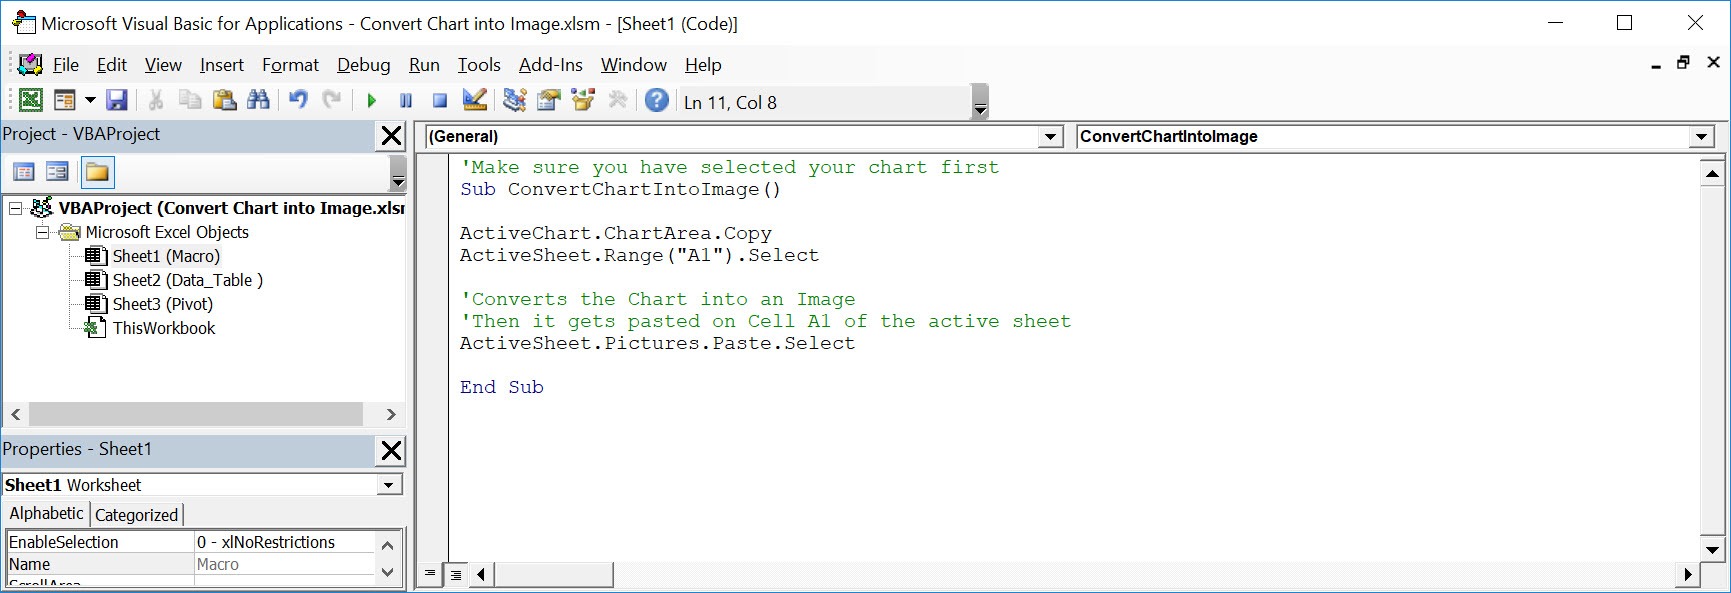Click the Paste clipboard icon
Screen dimensions: 1731x593
[x=224, y=100]
